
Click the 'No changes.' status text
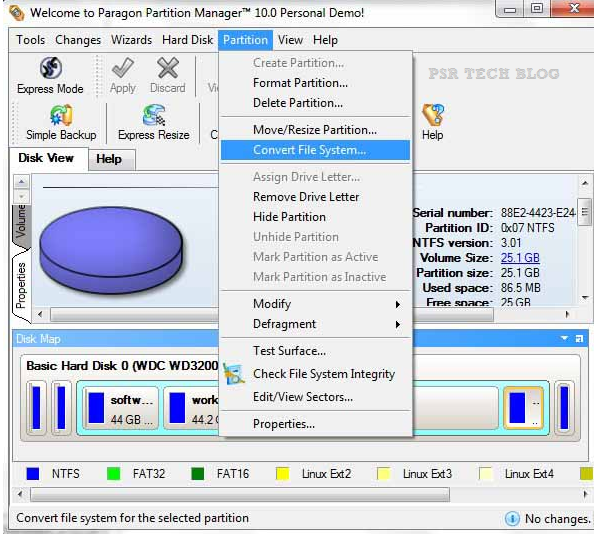pyautogui.click(x=557, y=518)
